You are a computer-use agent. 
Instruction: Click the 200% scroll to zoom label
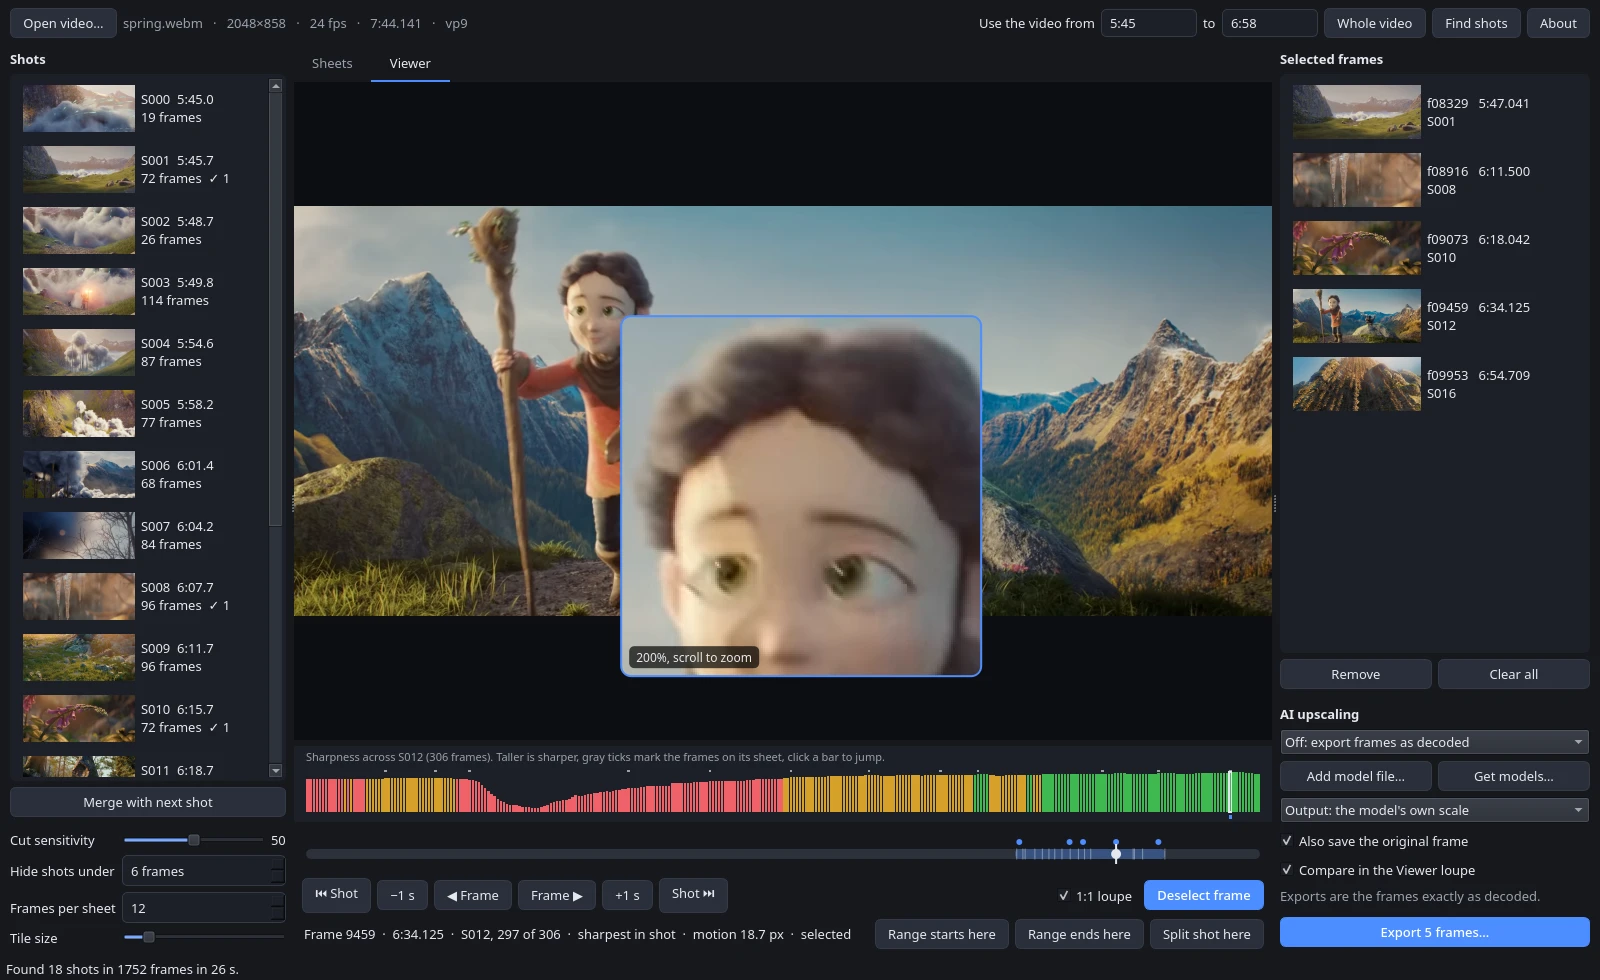click(x=694, y=657)
